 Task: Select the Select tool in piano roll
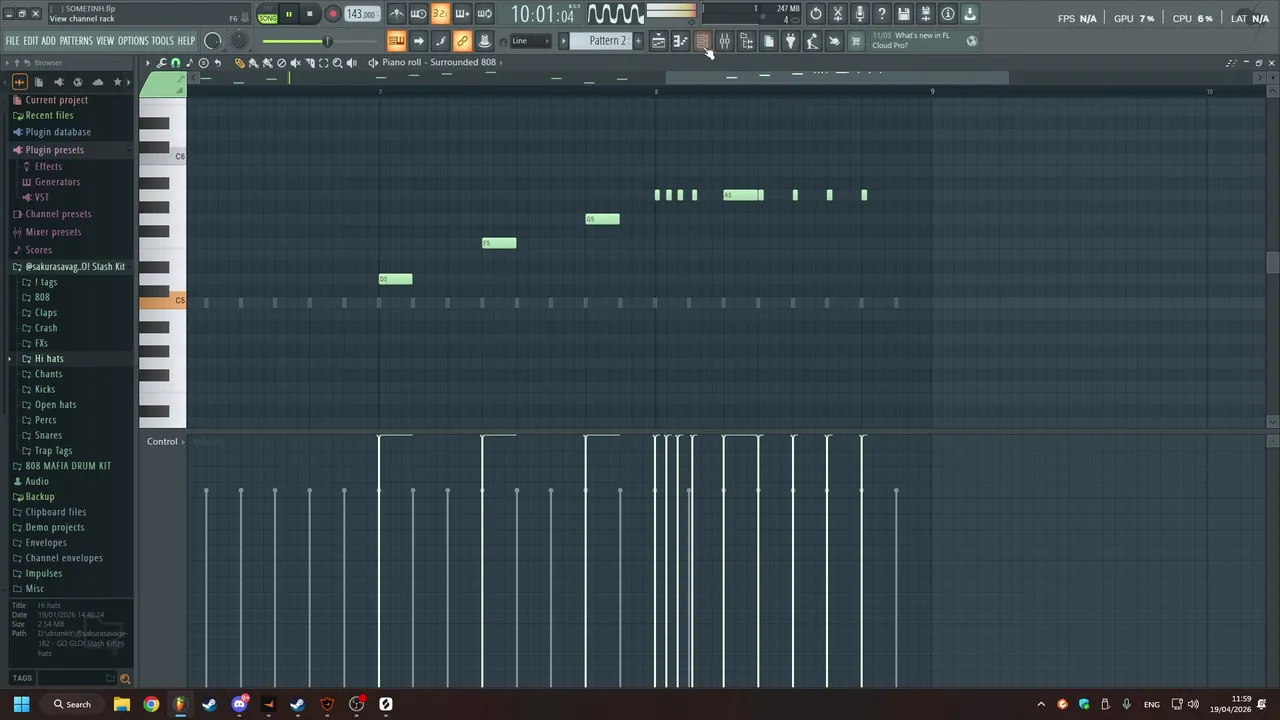point(323,63)
